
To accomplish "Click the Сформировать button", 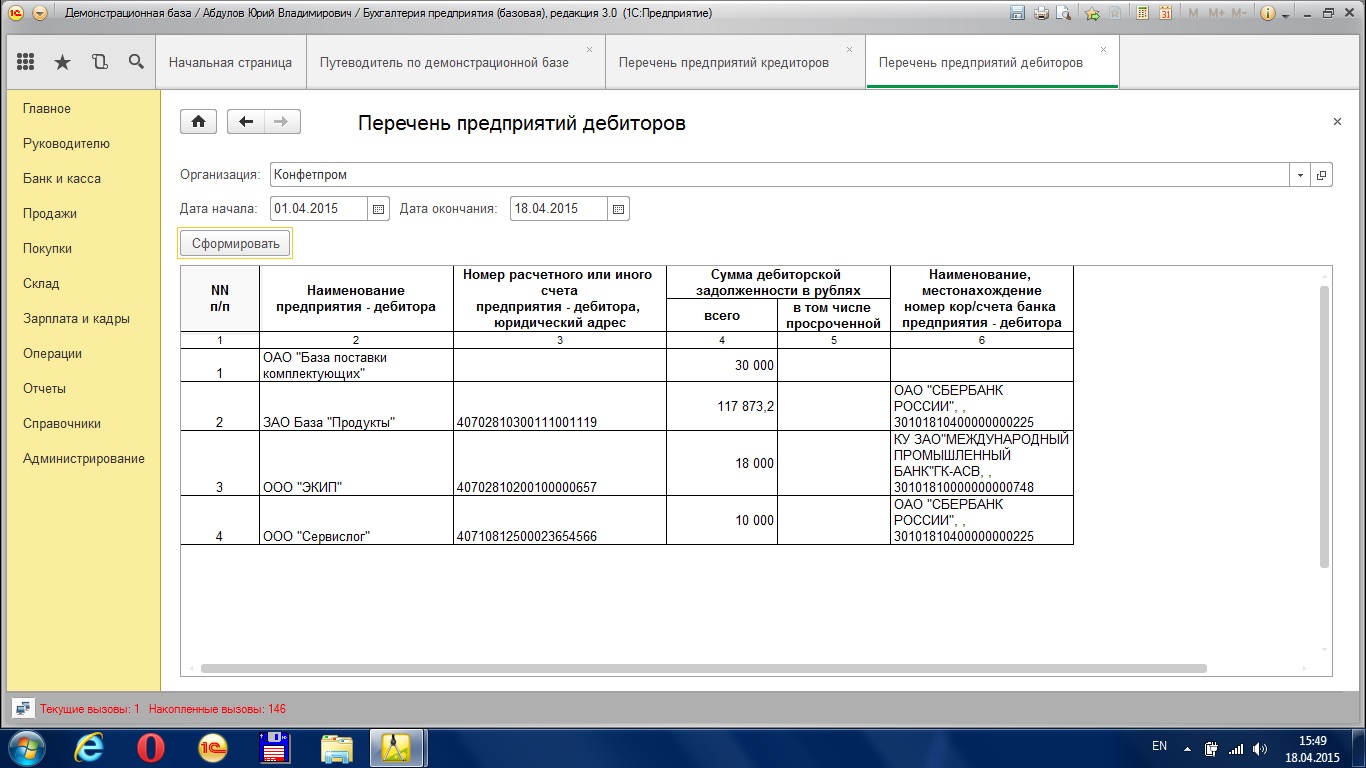I will (x=235, y=243).
